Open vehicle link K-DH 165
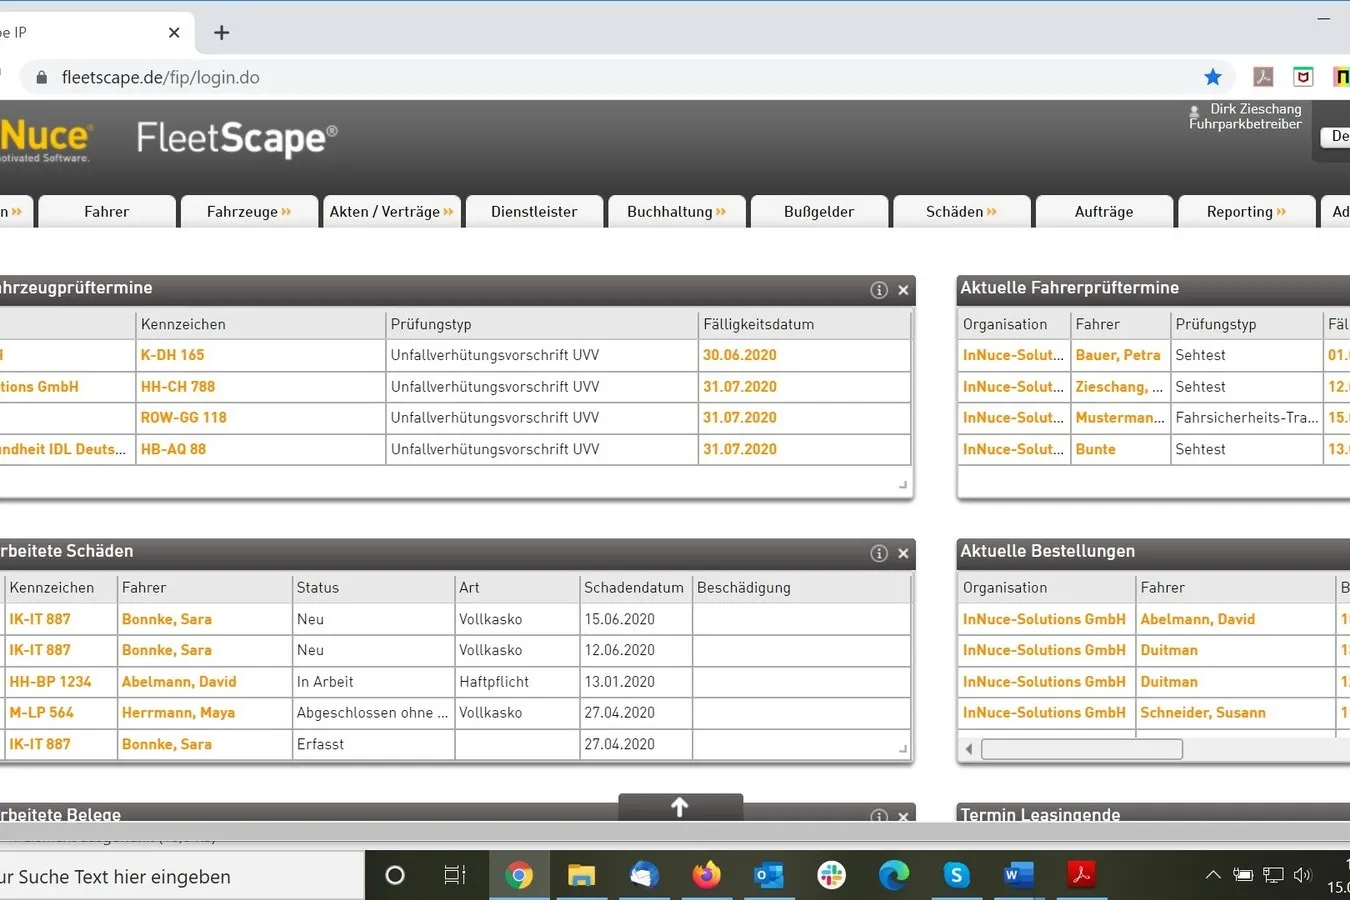Viewport: 1350px width, 900px height. coord(172,355)
